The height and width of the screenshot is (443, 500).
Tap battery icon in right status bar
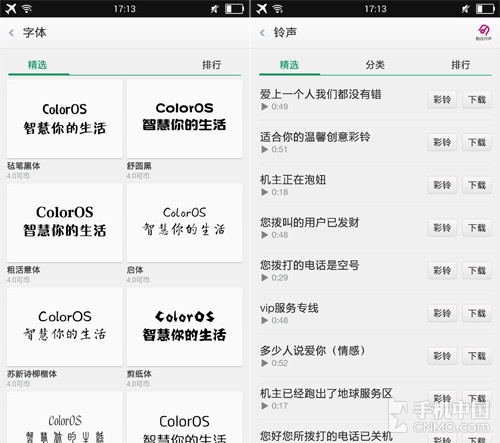click(x=485, y=9)
